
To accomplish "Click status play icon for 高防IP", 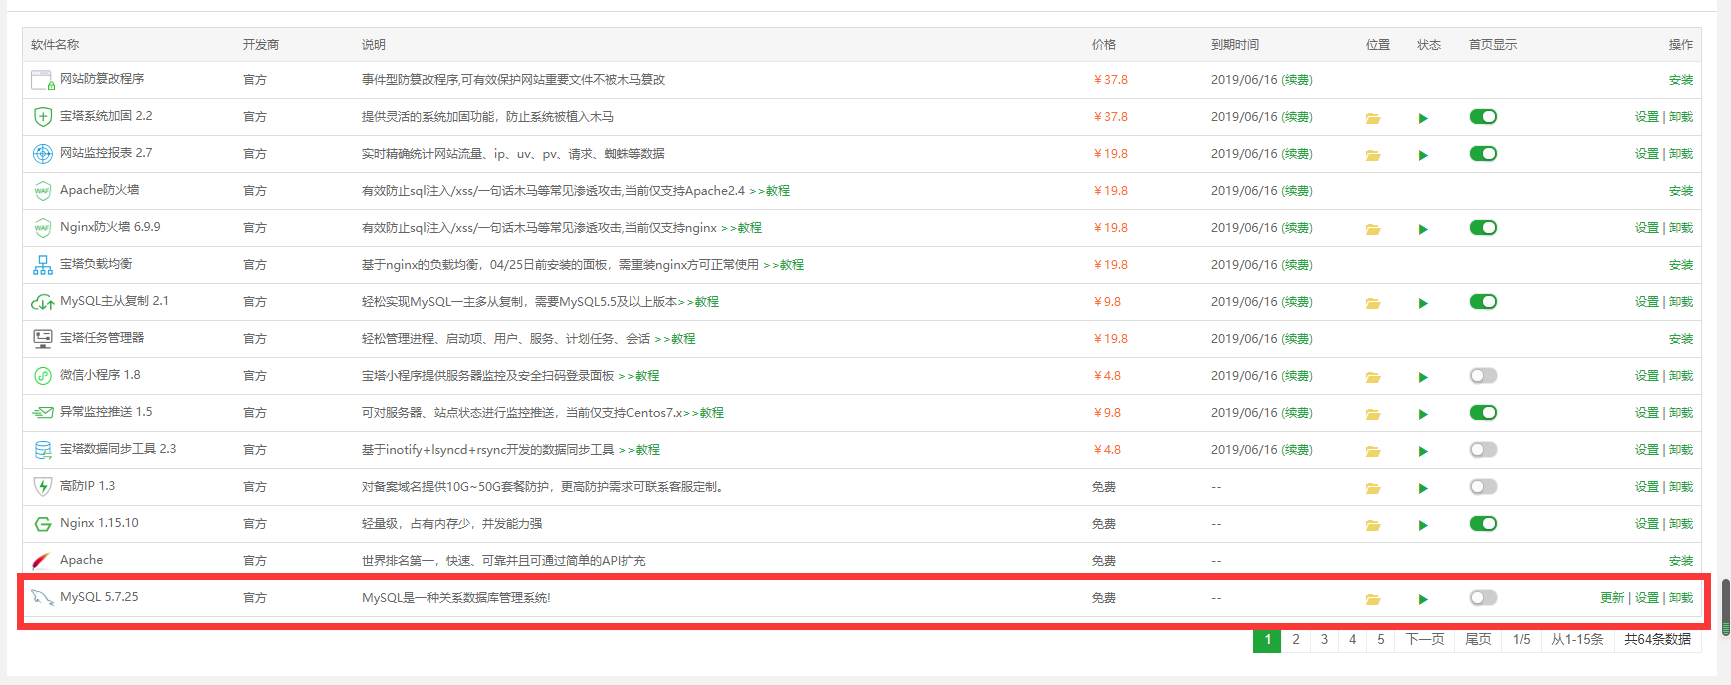I will click(x=1423, y=488).
